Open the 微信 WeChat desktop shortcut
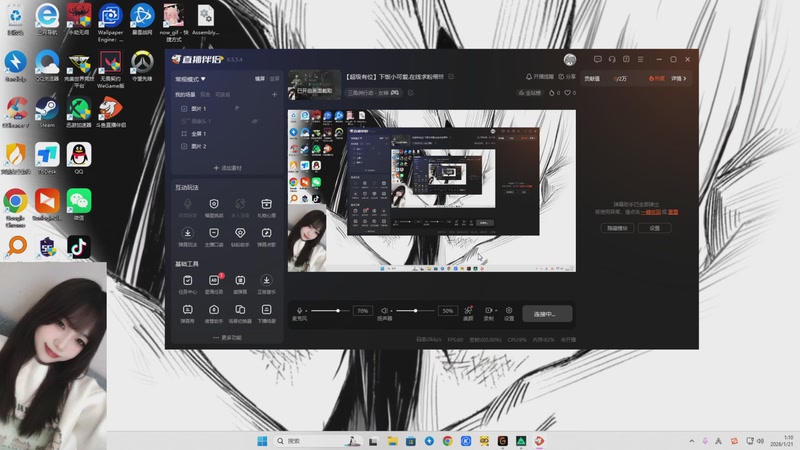800x450 pixels. [79, 205]
